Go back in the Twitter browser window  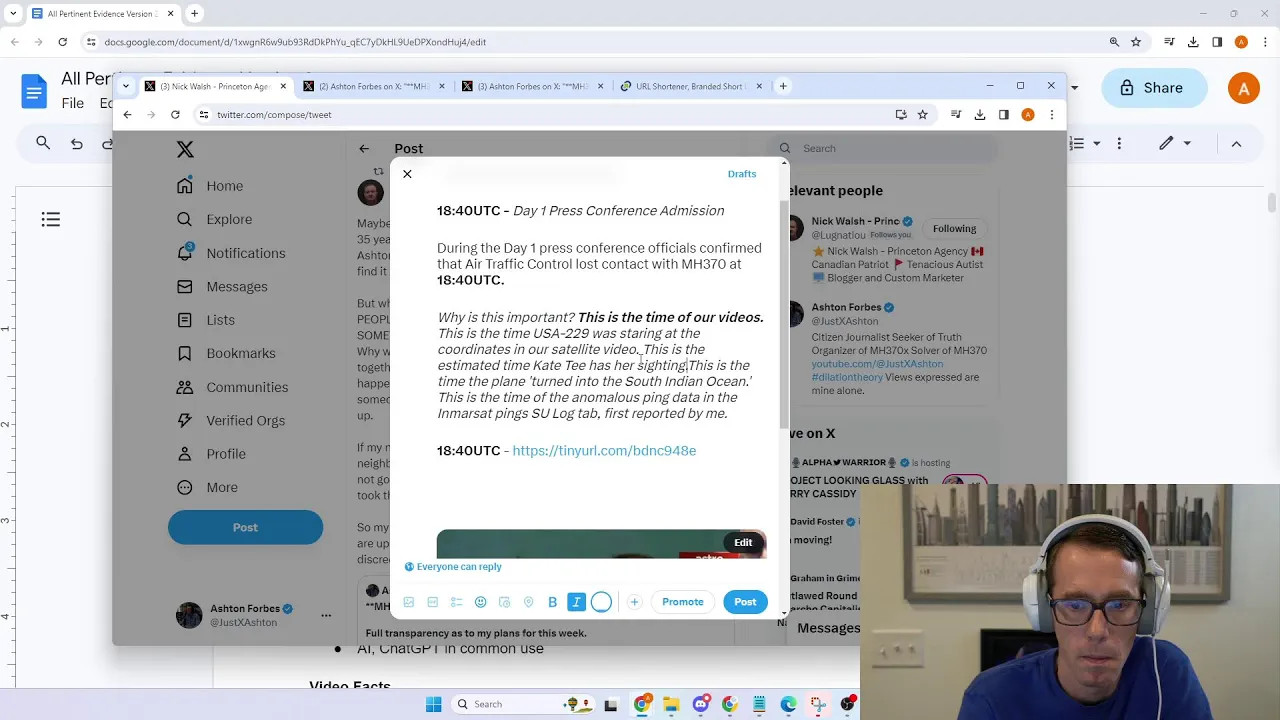(127, 115)
